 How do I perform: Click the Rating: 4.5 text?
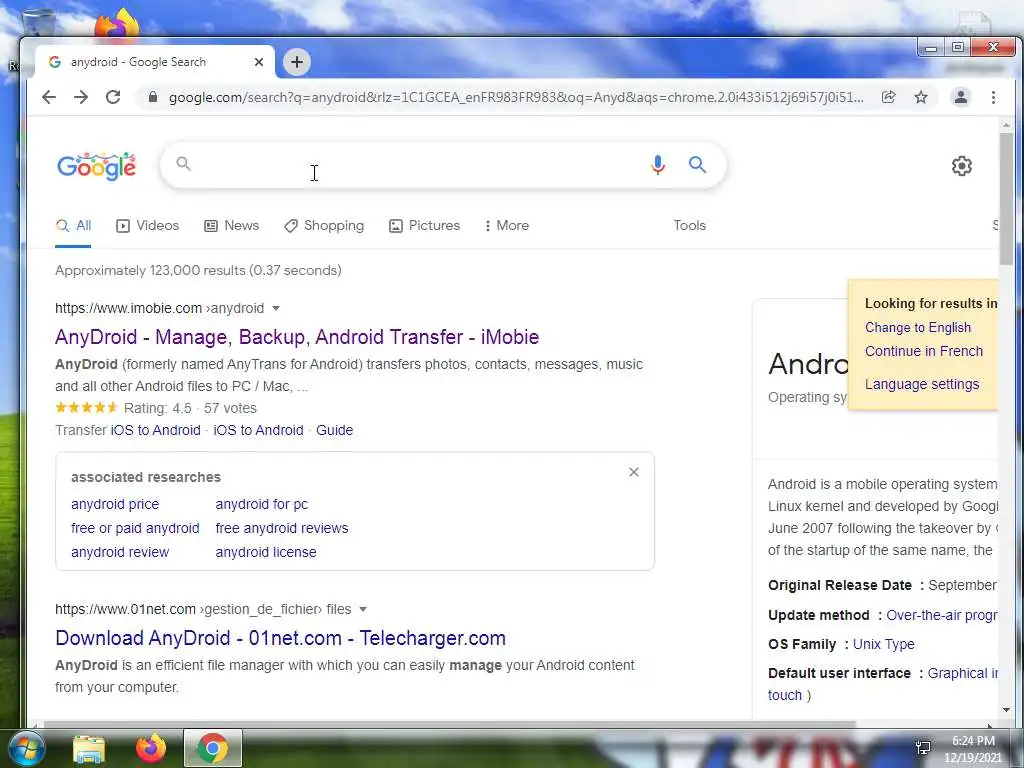(x=157, y=408)
